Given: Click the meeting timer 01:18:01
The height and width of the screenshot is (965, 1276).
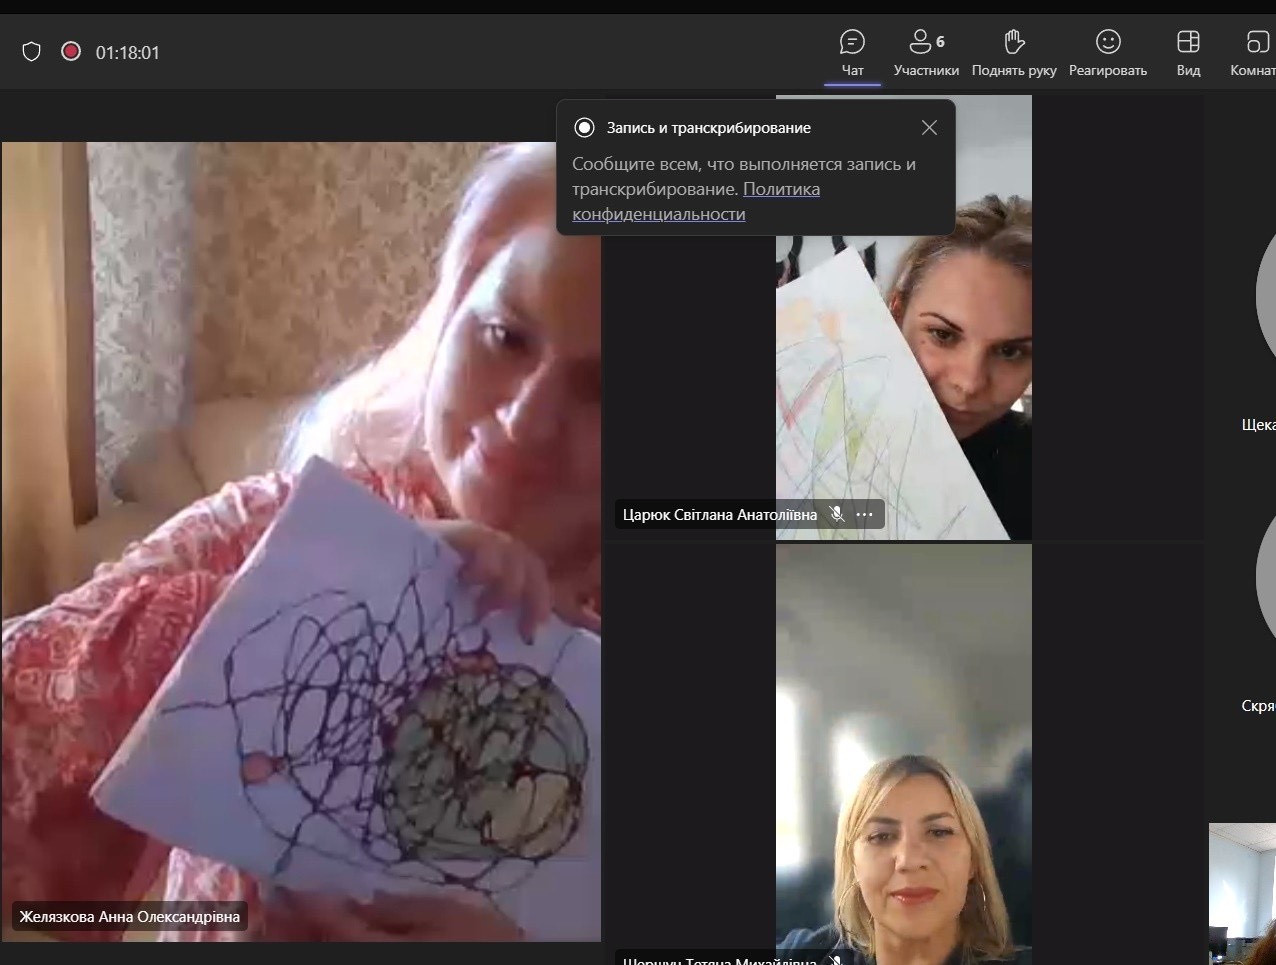Looking at the screenshot, I should (x=127, y=53).
